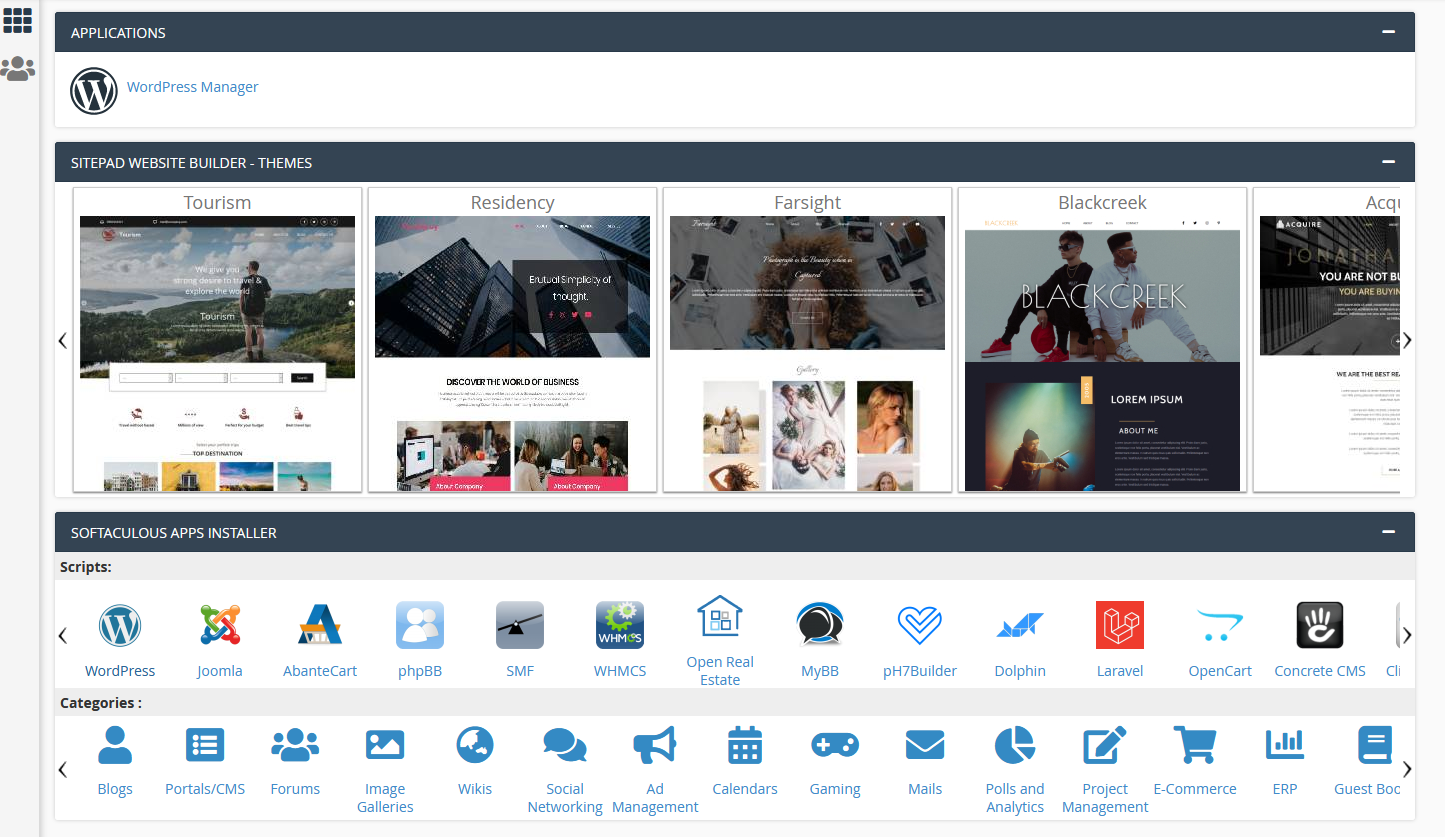Open the Portals/CMS category icon
The height and width of the screenshot is (837, 1445).
tap(205, 745)
